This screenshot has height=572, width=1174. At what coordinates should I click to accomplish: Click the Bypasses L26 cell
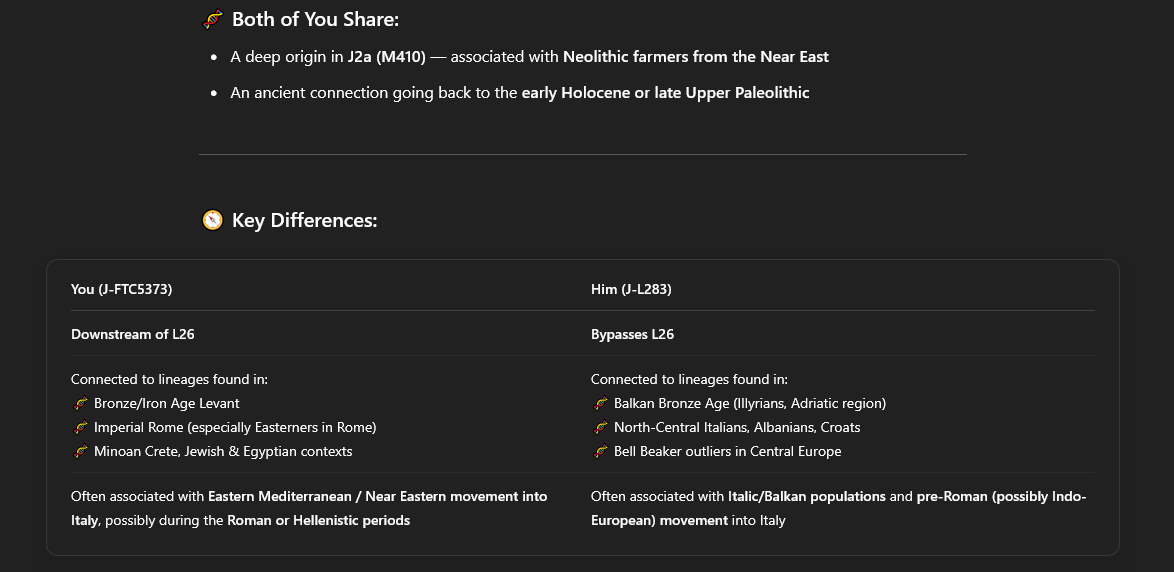coord(632,334)
